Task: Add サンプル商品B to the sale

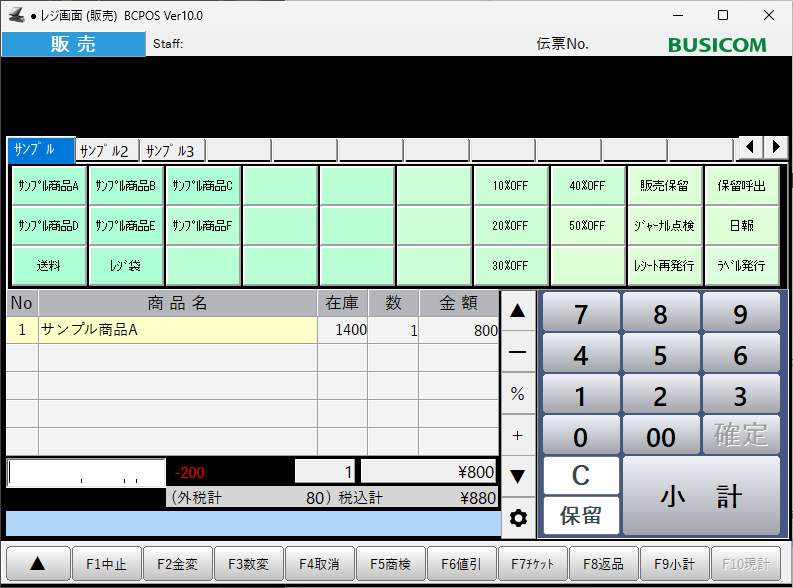Action: point(126,186)
